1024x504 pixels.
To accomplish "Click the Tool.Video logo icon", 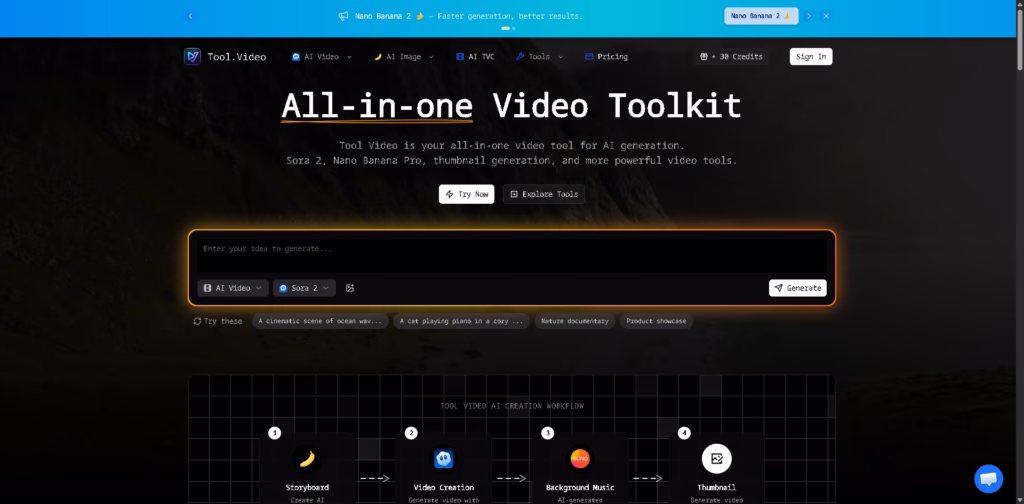I will [x=193, y=57].
